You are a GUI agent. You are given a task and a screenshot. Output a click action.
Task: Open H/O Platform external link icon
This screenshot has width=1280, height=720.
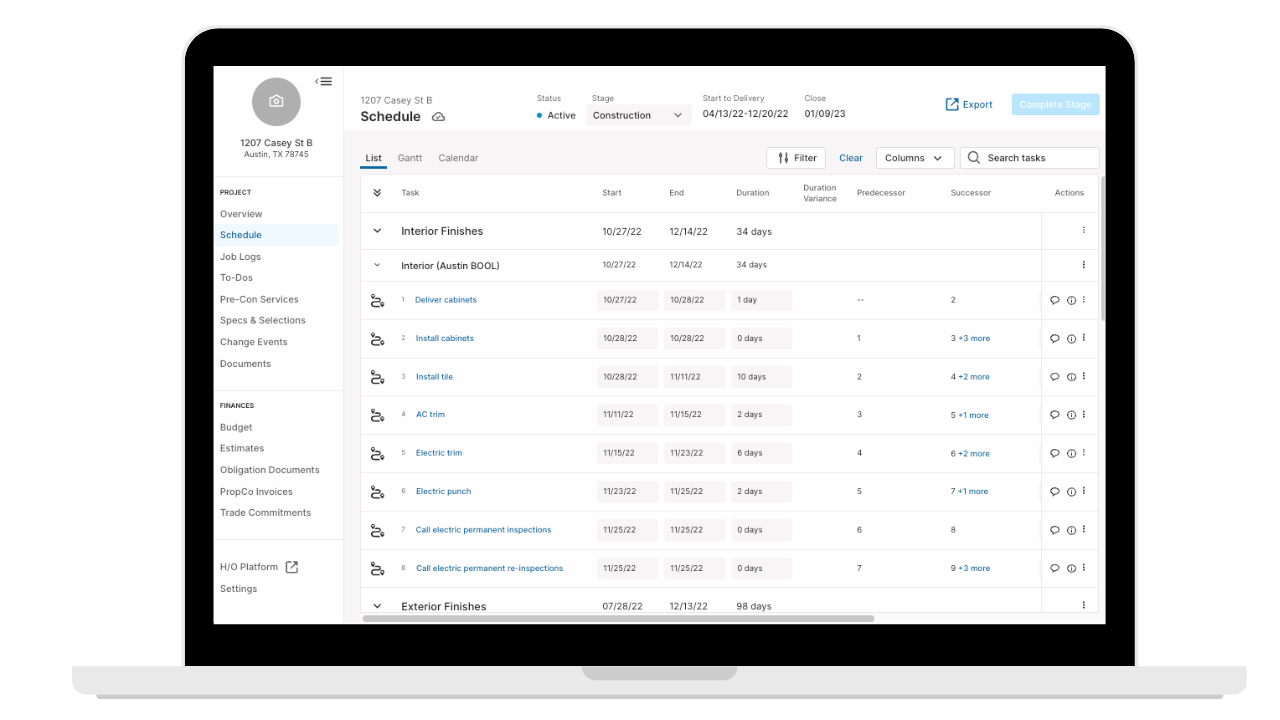tap(292, 567)
